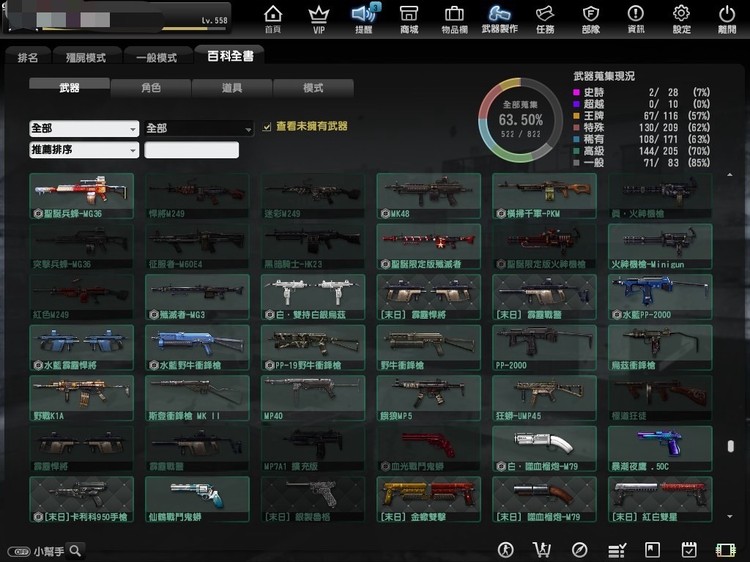
Task: Expand the second dark 全部 dropdown
Action: tap(199, 128)
